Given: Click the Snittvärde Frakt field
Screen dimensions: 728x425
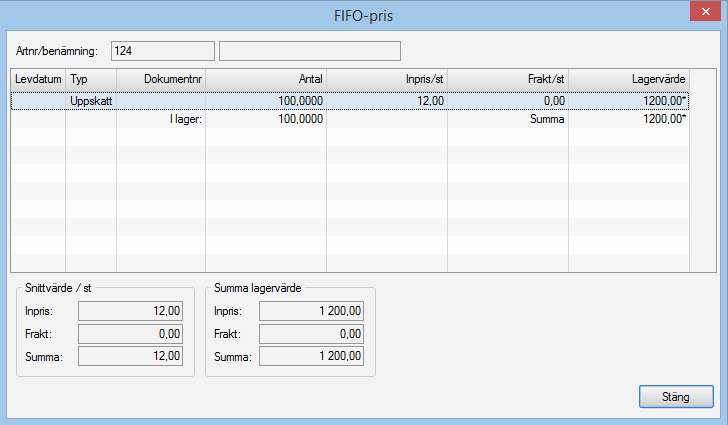Looking at the screenshot, I should click(x=131, y=333).
